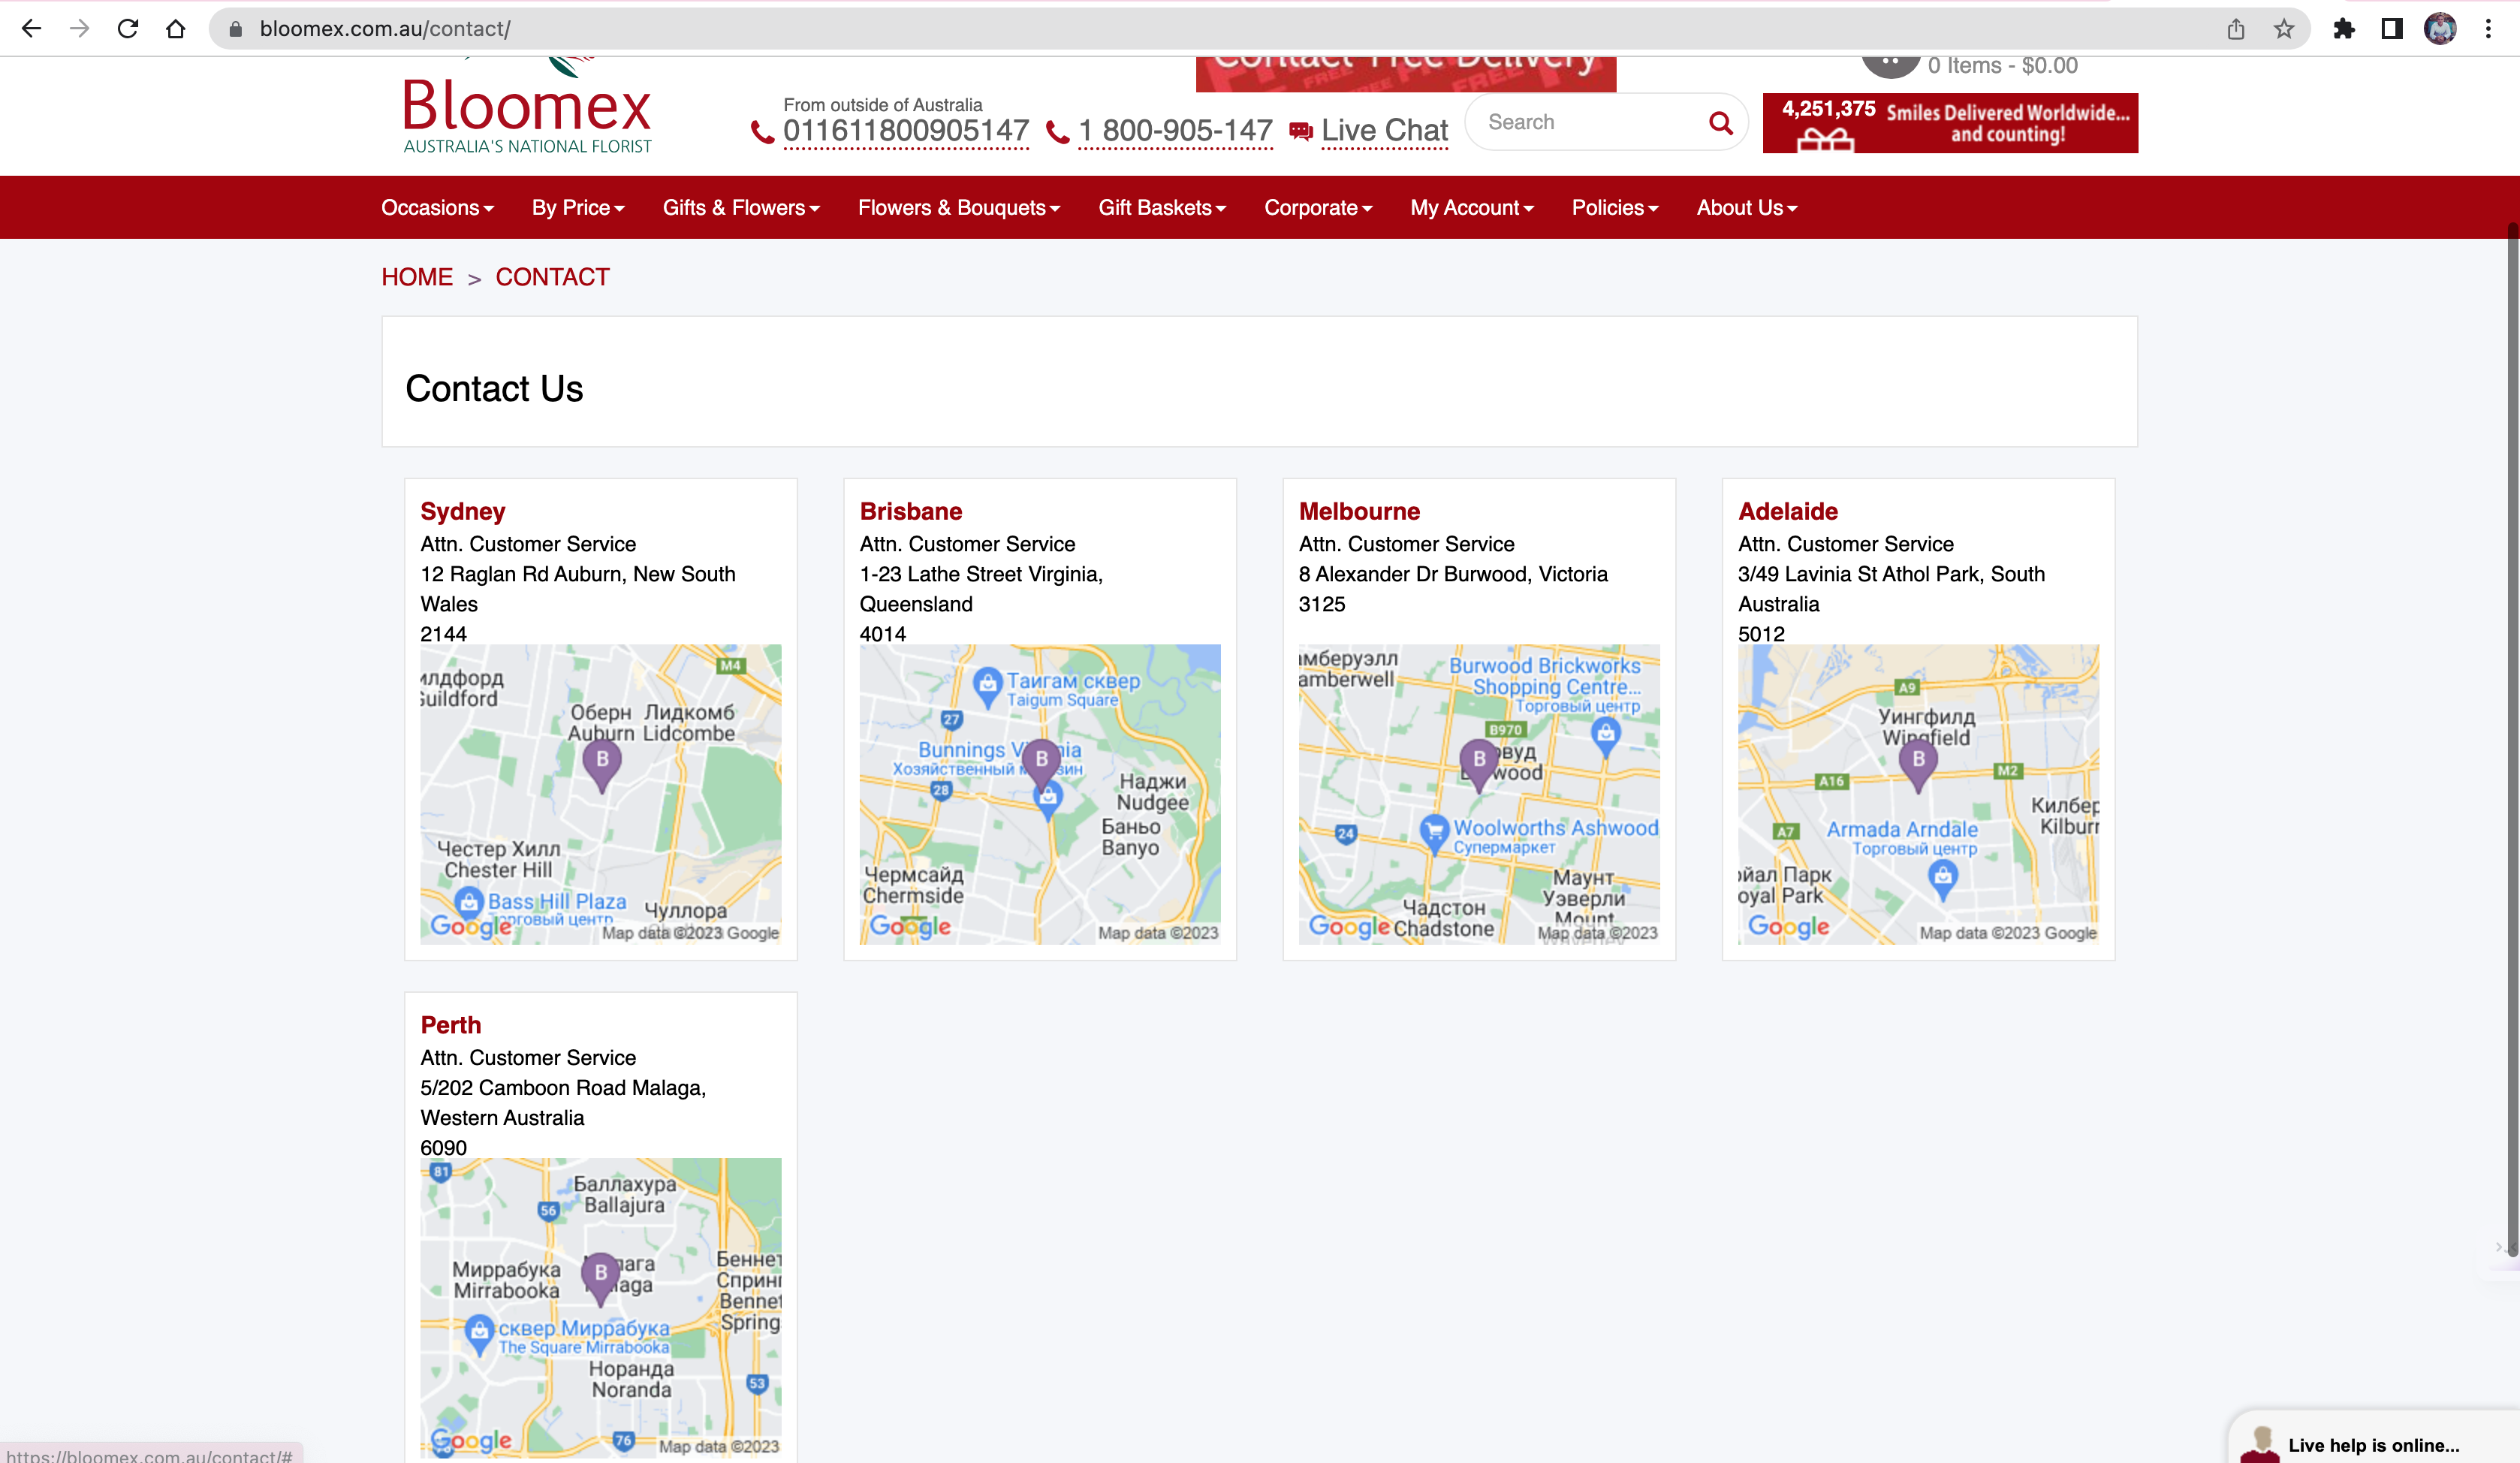Image resolution: width=2520 pixels, height=1463 pixels.
Task: Open the extensions puzzle icon
Action: pos(2344,29)
